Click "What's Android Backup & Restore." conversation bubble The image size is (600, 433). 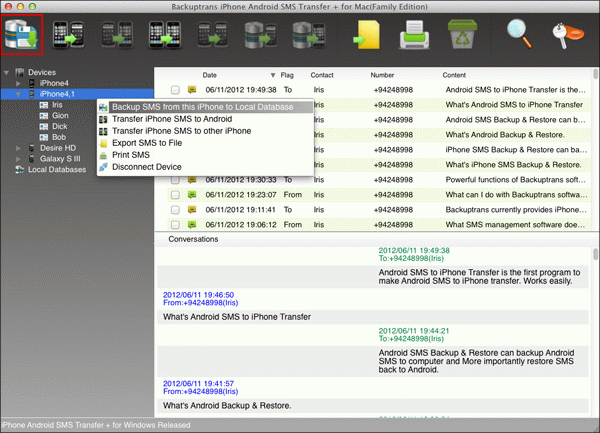point(373,405)
